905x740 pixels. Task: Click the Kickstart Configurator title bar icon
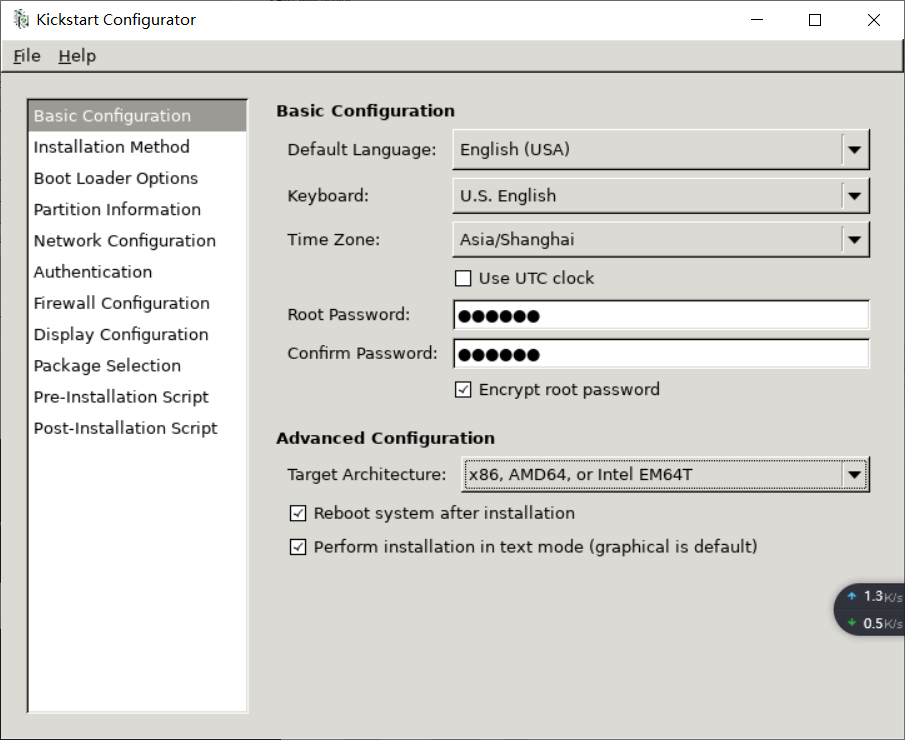click(x=21, y=20)
